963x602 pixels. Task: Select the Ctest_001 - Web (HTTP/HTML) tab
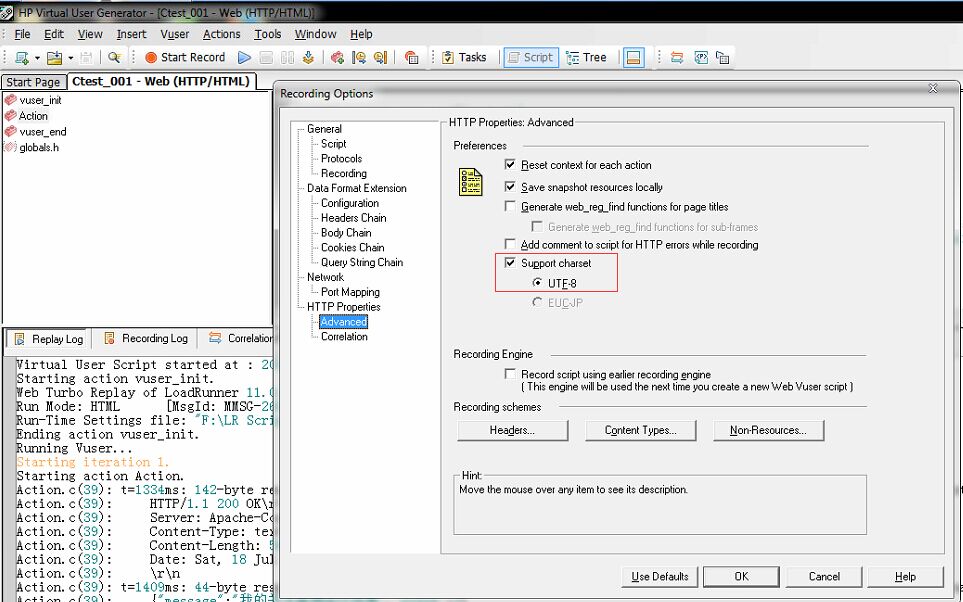161,82
